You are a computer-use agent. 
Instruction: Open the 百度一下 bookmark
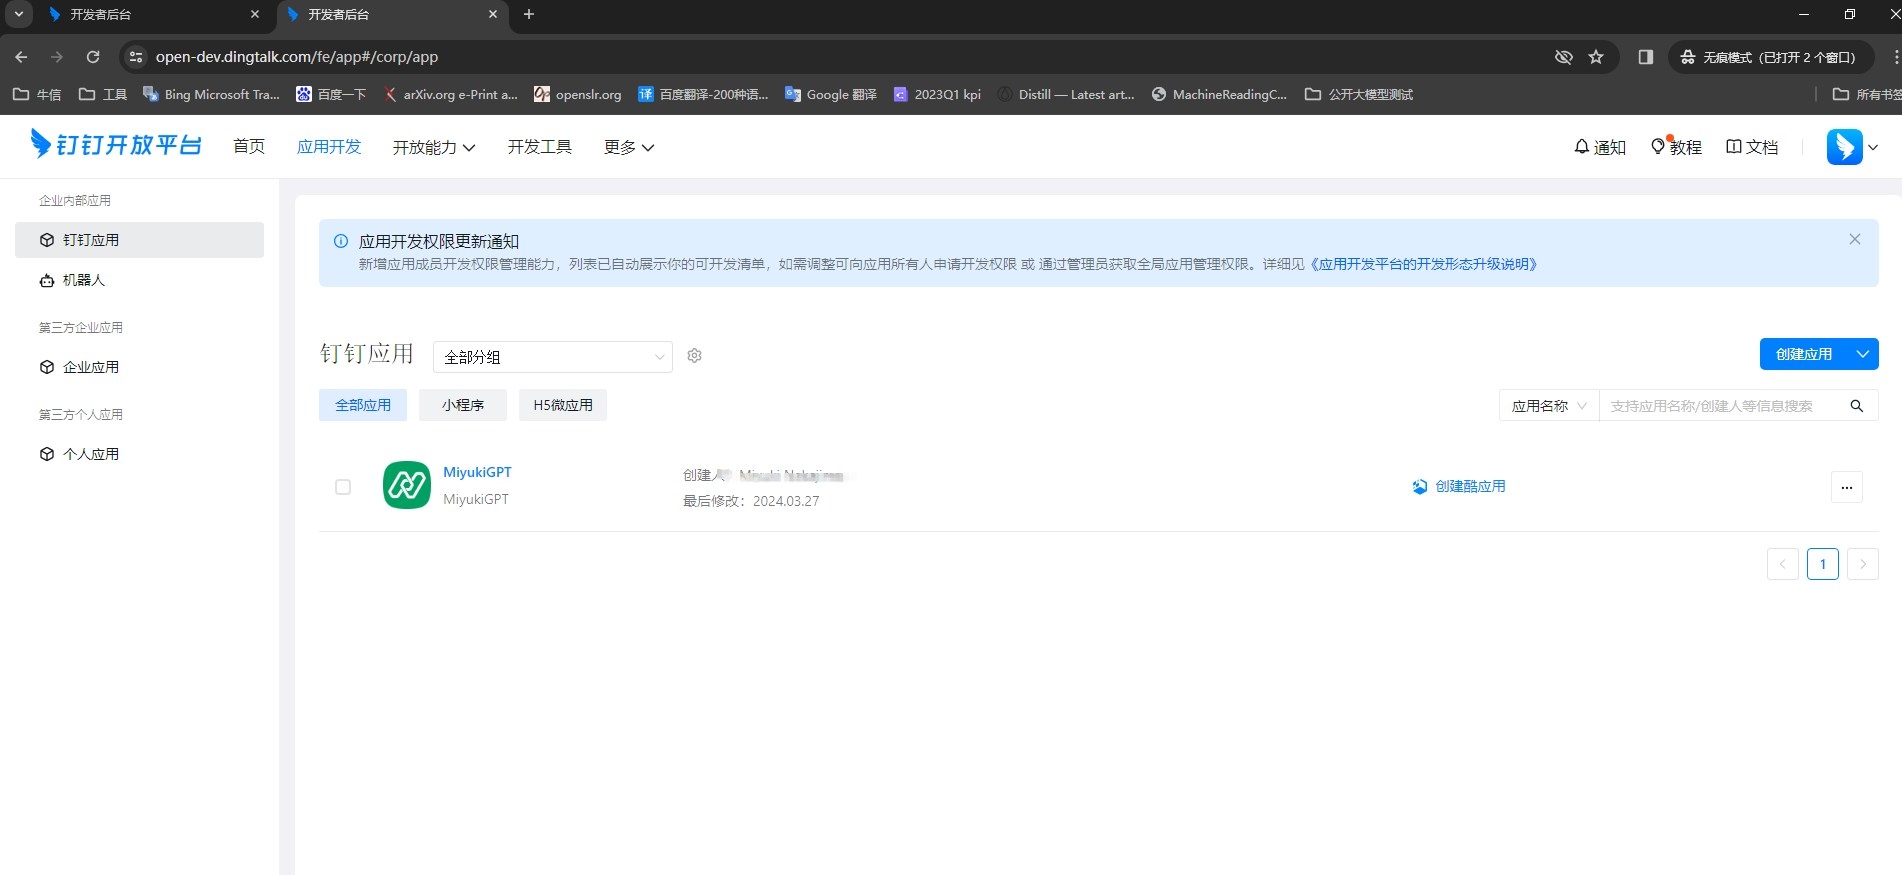tap(331, 94)
